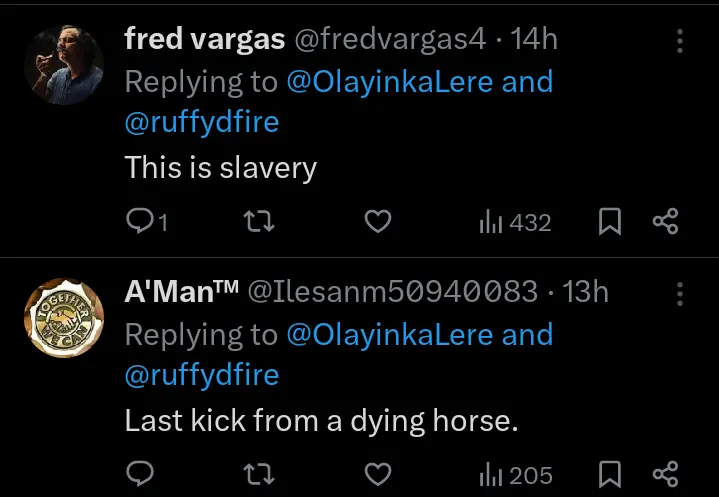Open more options for fred vargas's tweet

click(x=680, y=41)
